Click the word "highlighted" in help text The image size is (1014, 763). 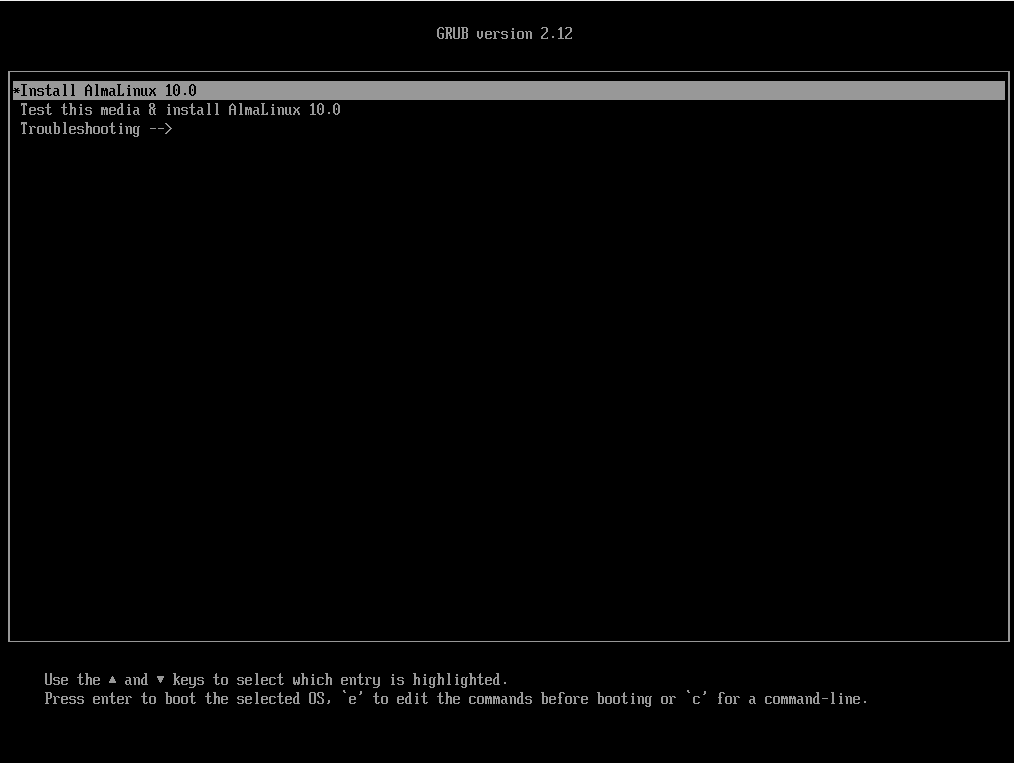point(460,680)
